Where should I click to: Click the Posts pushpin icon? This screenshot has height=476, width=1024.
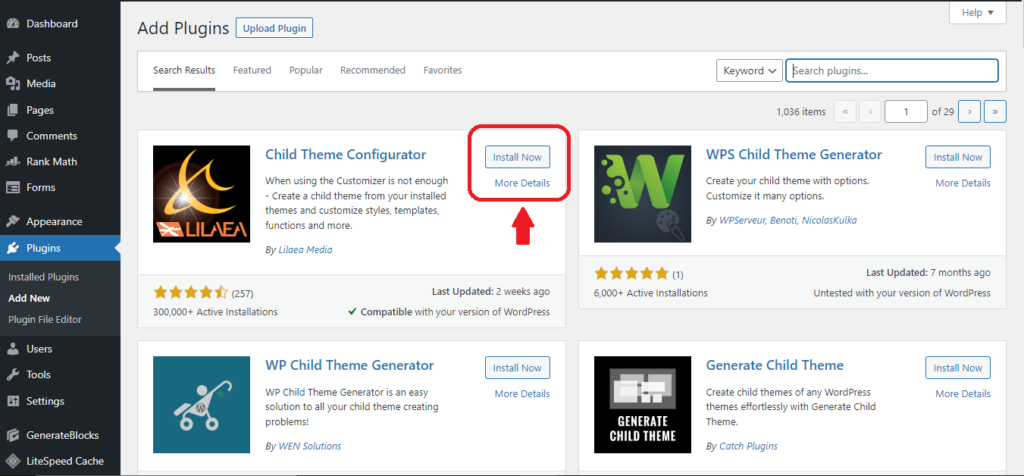click(x=12, y=58)
